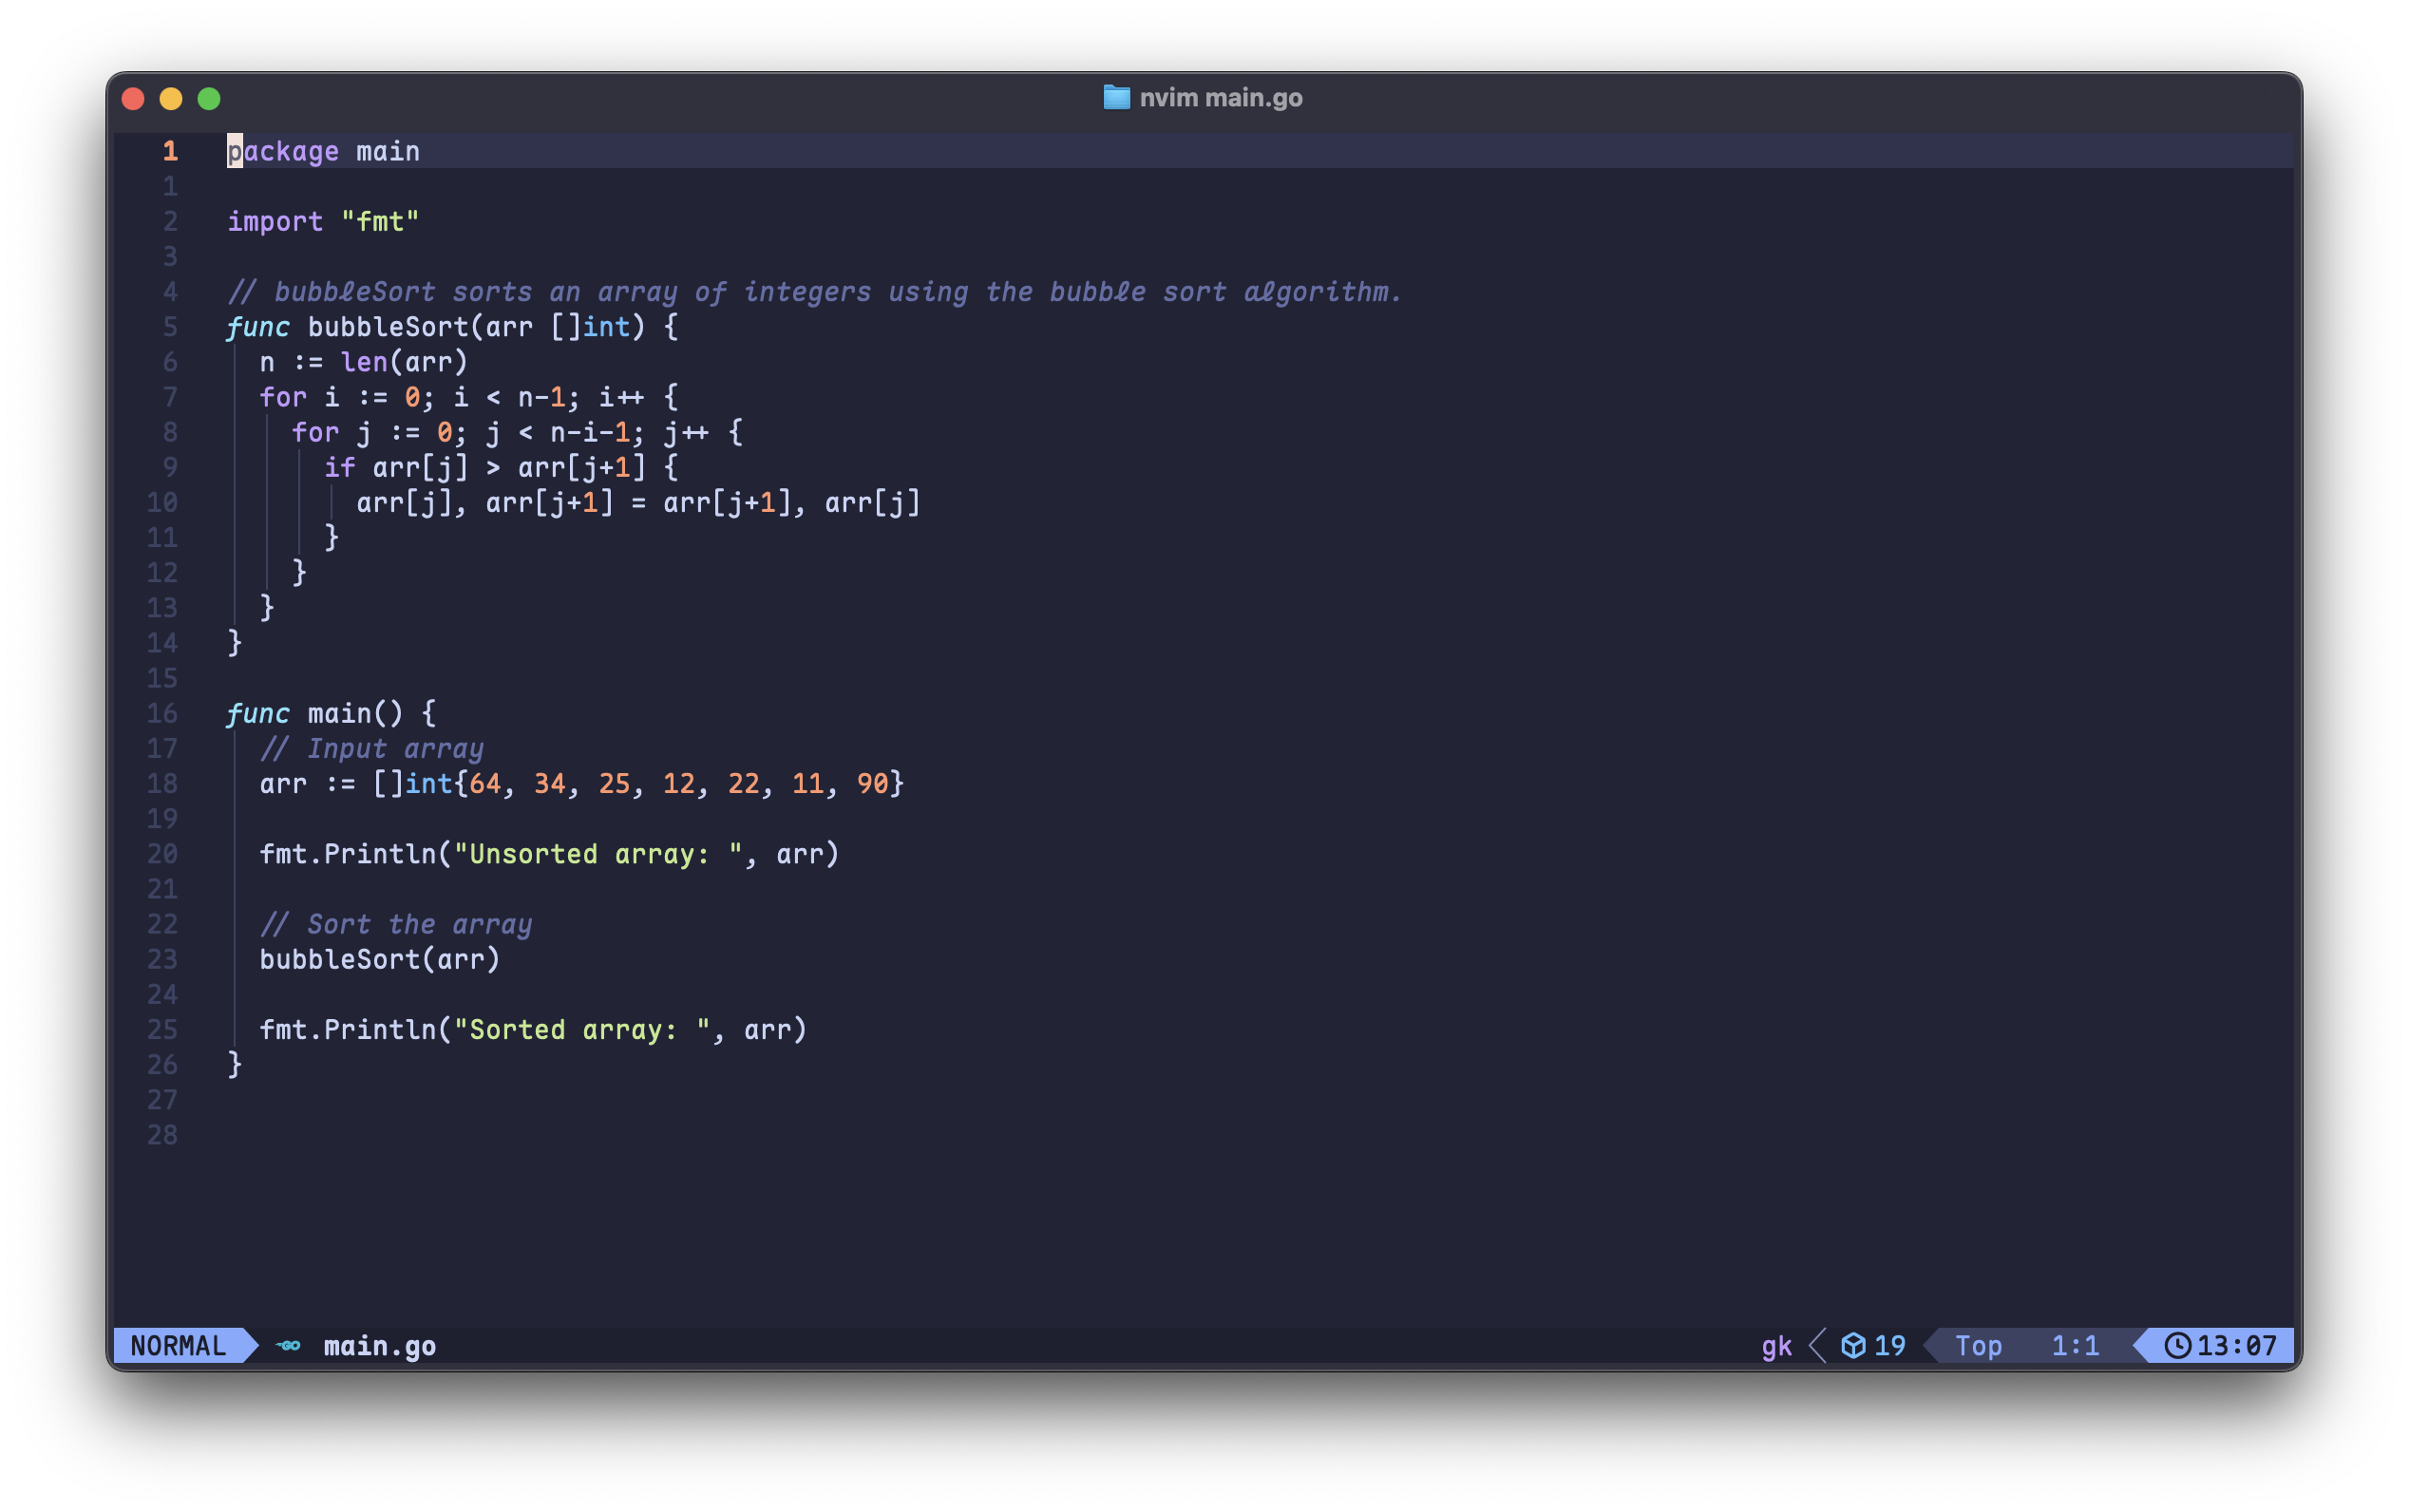Click the package cube icon in statusline
The image size is (2409, 1512).
[x=1853, y=1345]
